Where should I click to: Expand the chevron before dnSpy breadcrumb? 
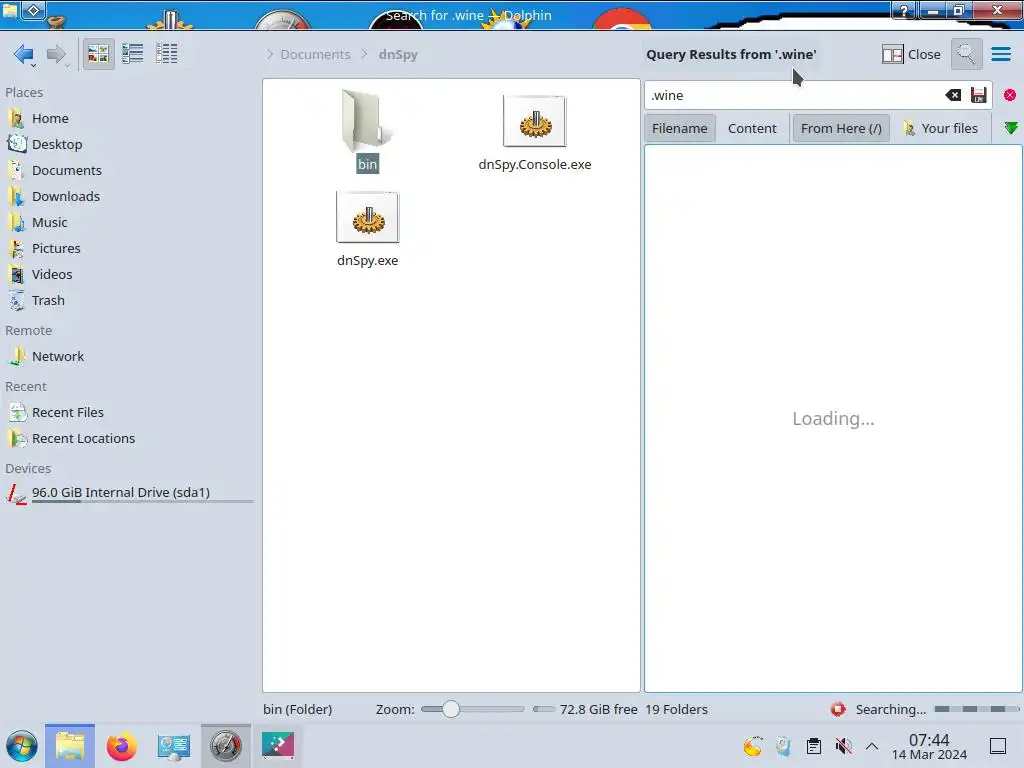click(364, 54)
